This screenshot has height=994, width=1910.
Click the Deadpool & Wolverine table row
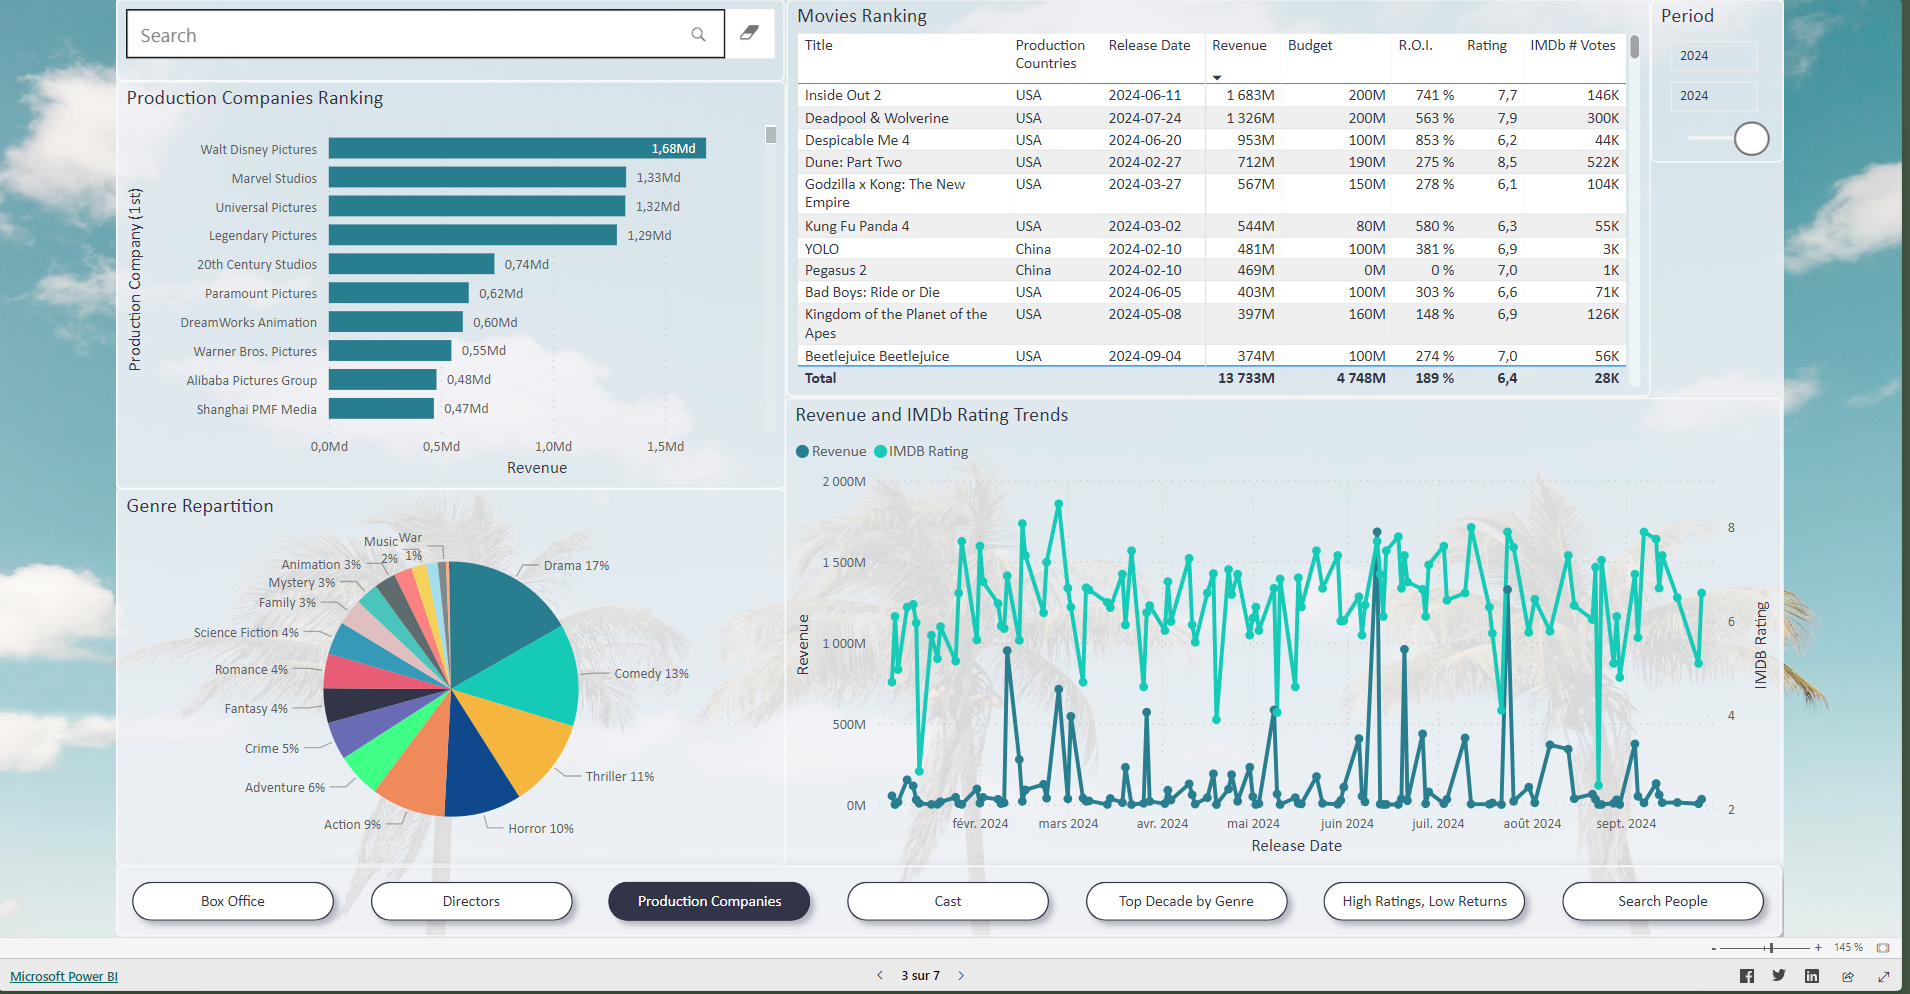click(x=1211, y=118)
